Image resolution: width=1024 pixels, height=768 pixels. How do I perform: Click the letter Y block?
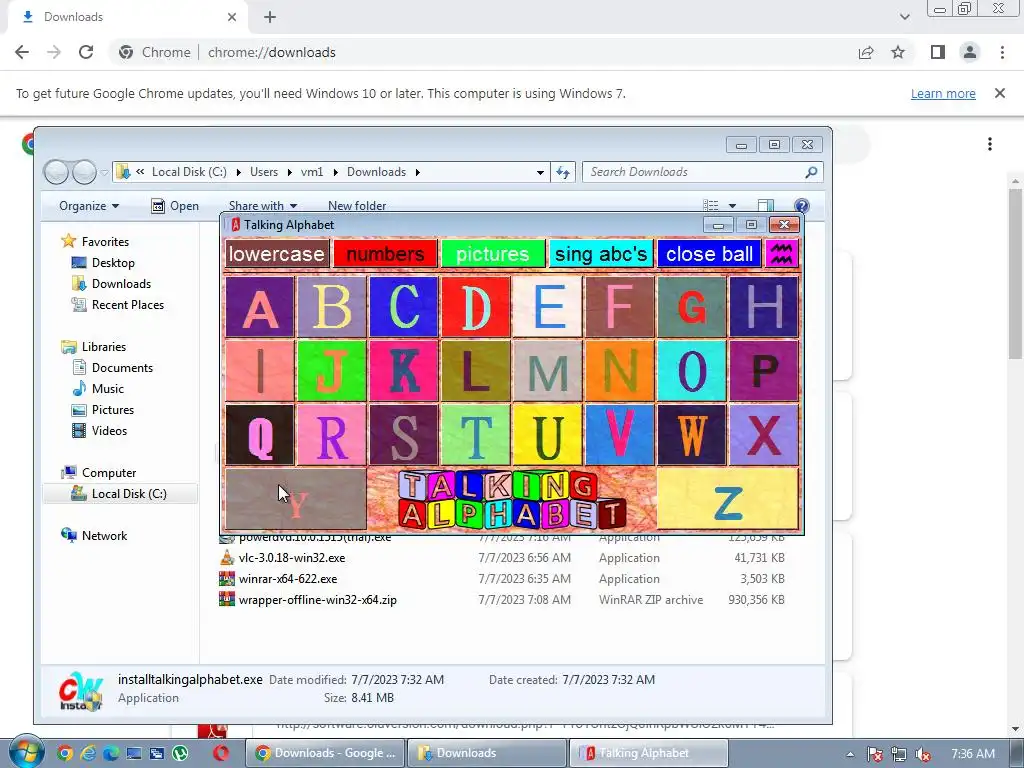296,498
